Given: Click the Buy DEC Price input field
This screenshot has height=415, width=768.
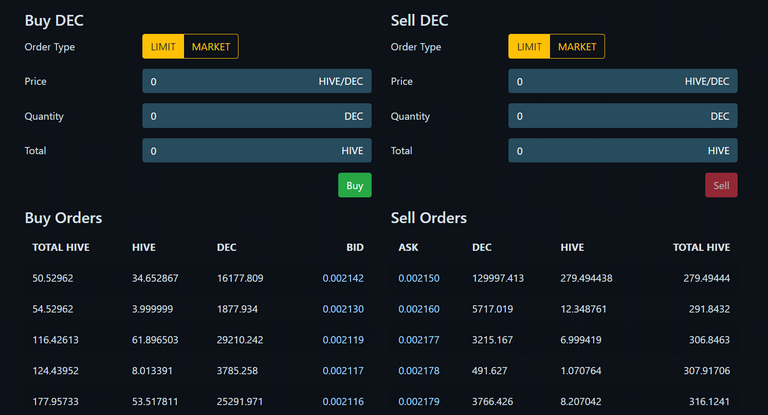Looking at the screenshot, I should click(x=256, y=82).
